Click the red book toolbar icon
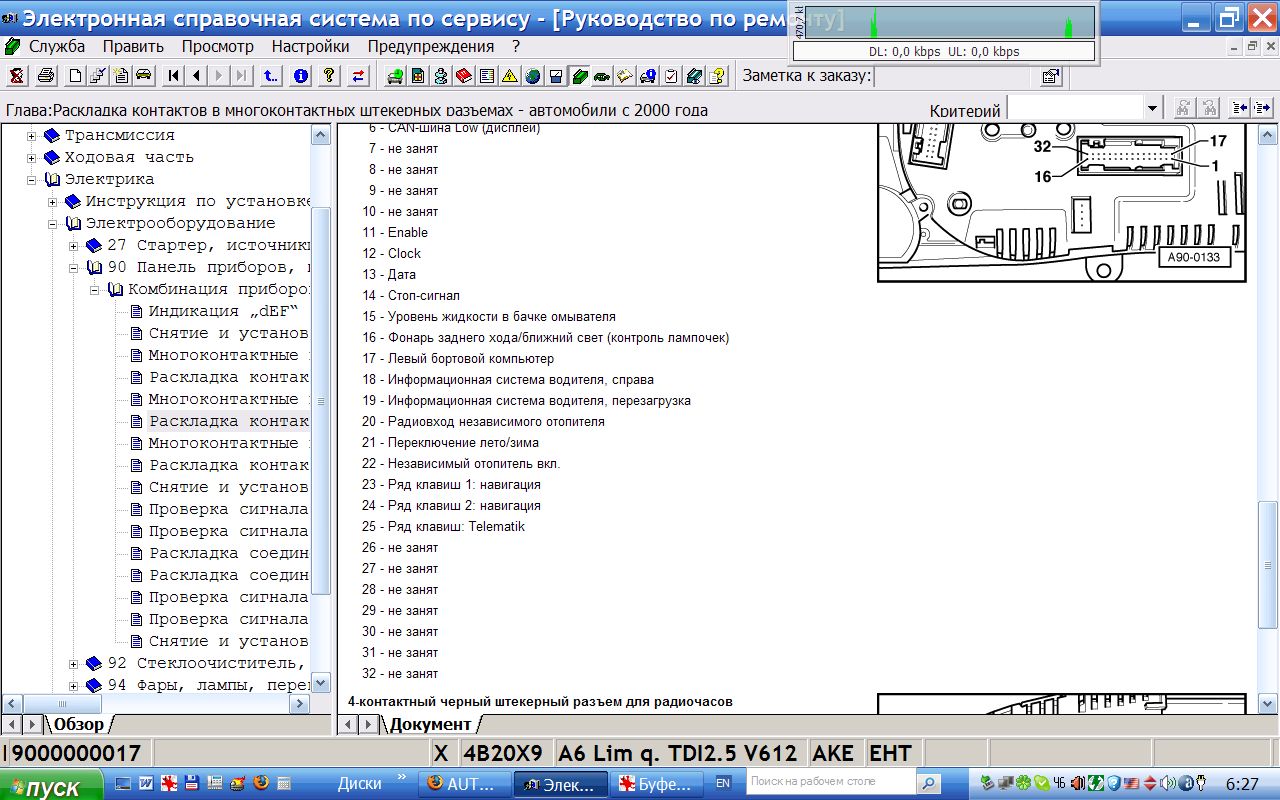The image size is (1280, 800). 464,76
